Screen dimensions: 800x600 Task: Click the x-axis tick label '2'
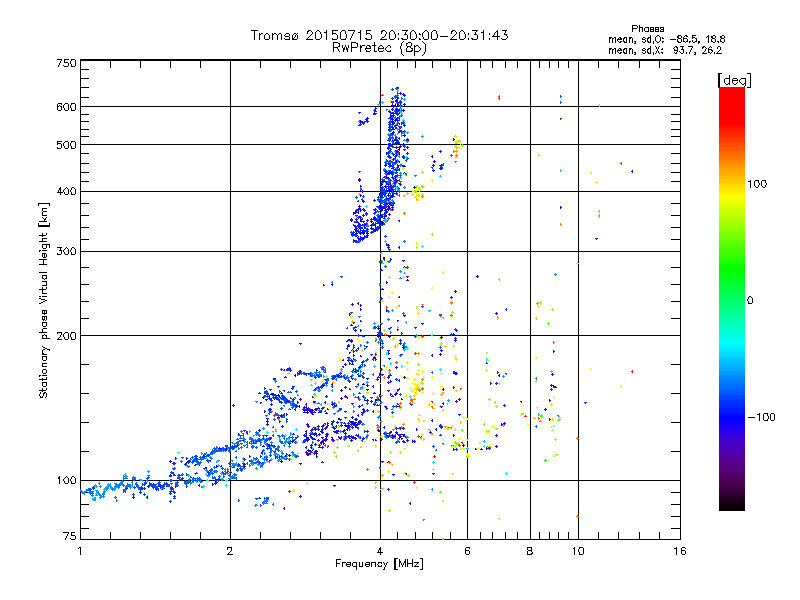[230, 551]
